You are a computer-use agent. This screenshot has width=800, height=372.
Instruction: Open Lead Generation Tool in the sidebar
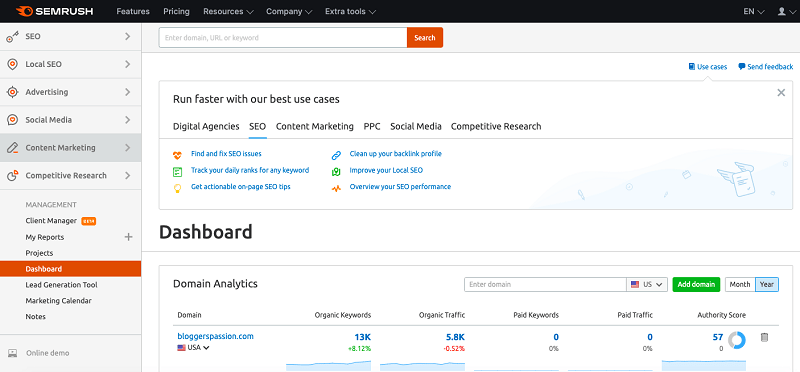pyautogui.click(x=61, y=285)
